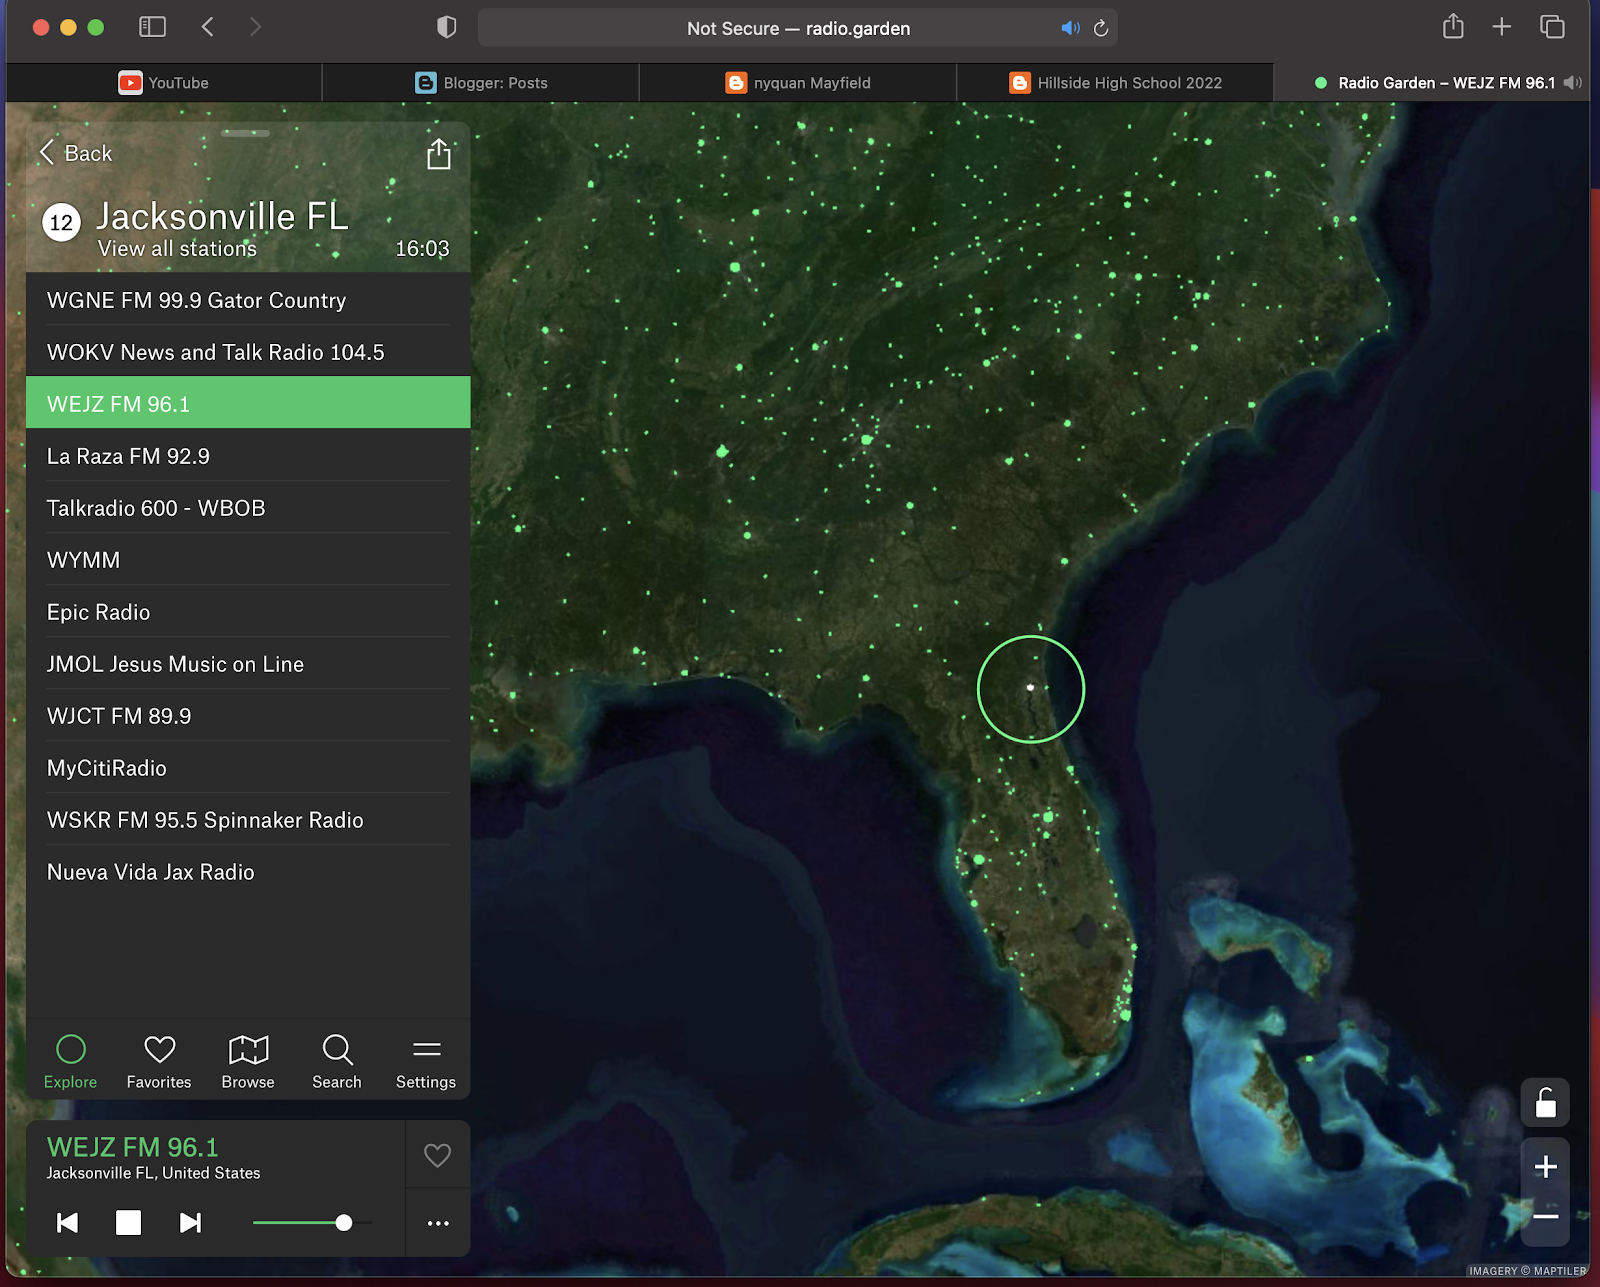Share the Jacksonville FL station list
This screenshot has height=1287, width=1600.
(439, 154)
